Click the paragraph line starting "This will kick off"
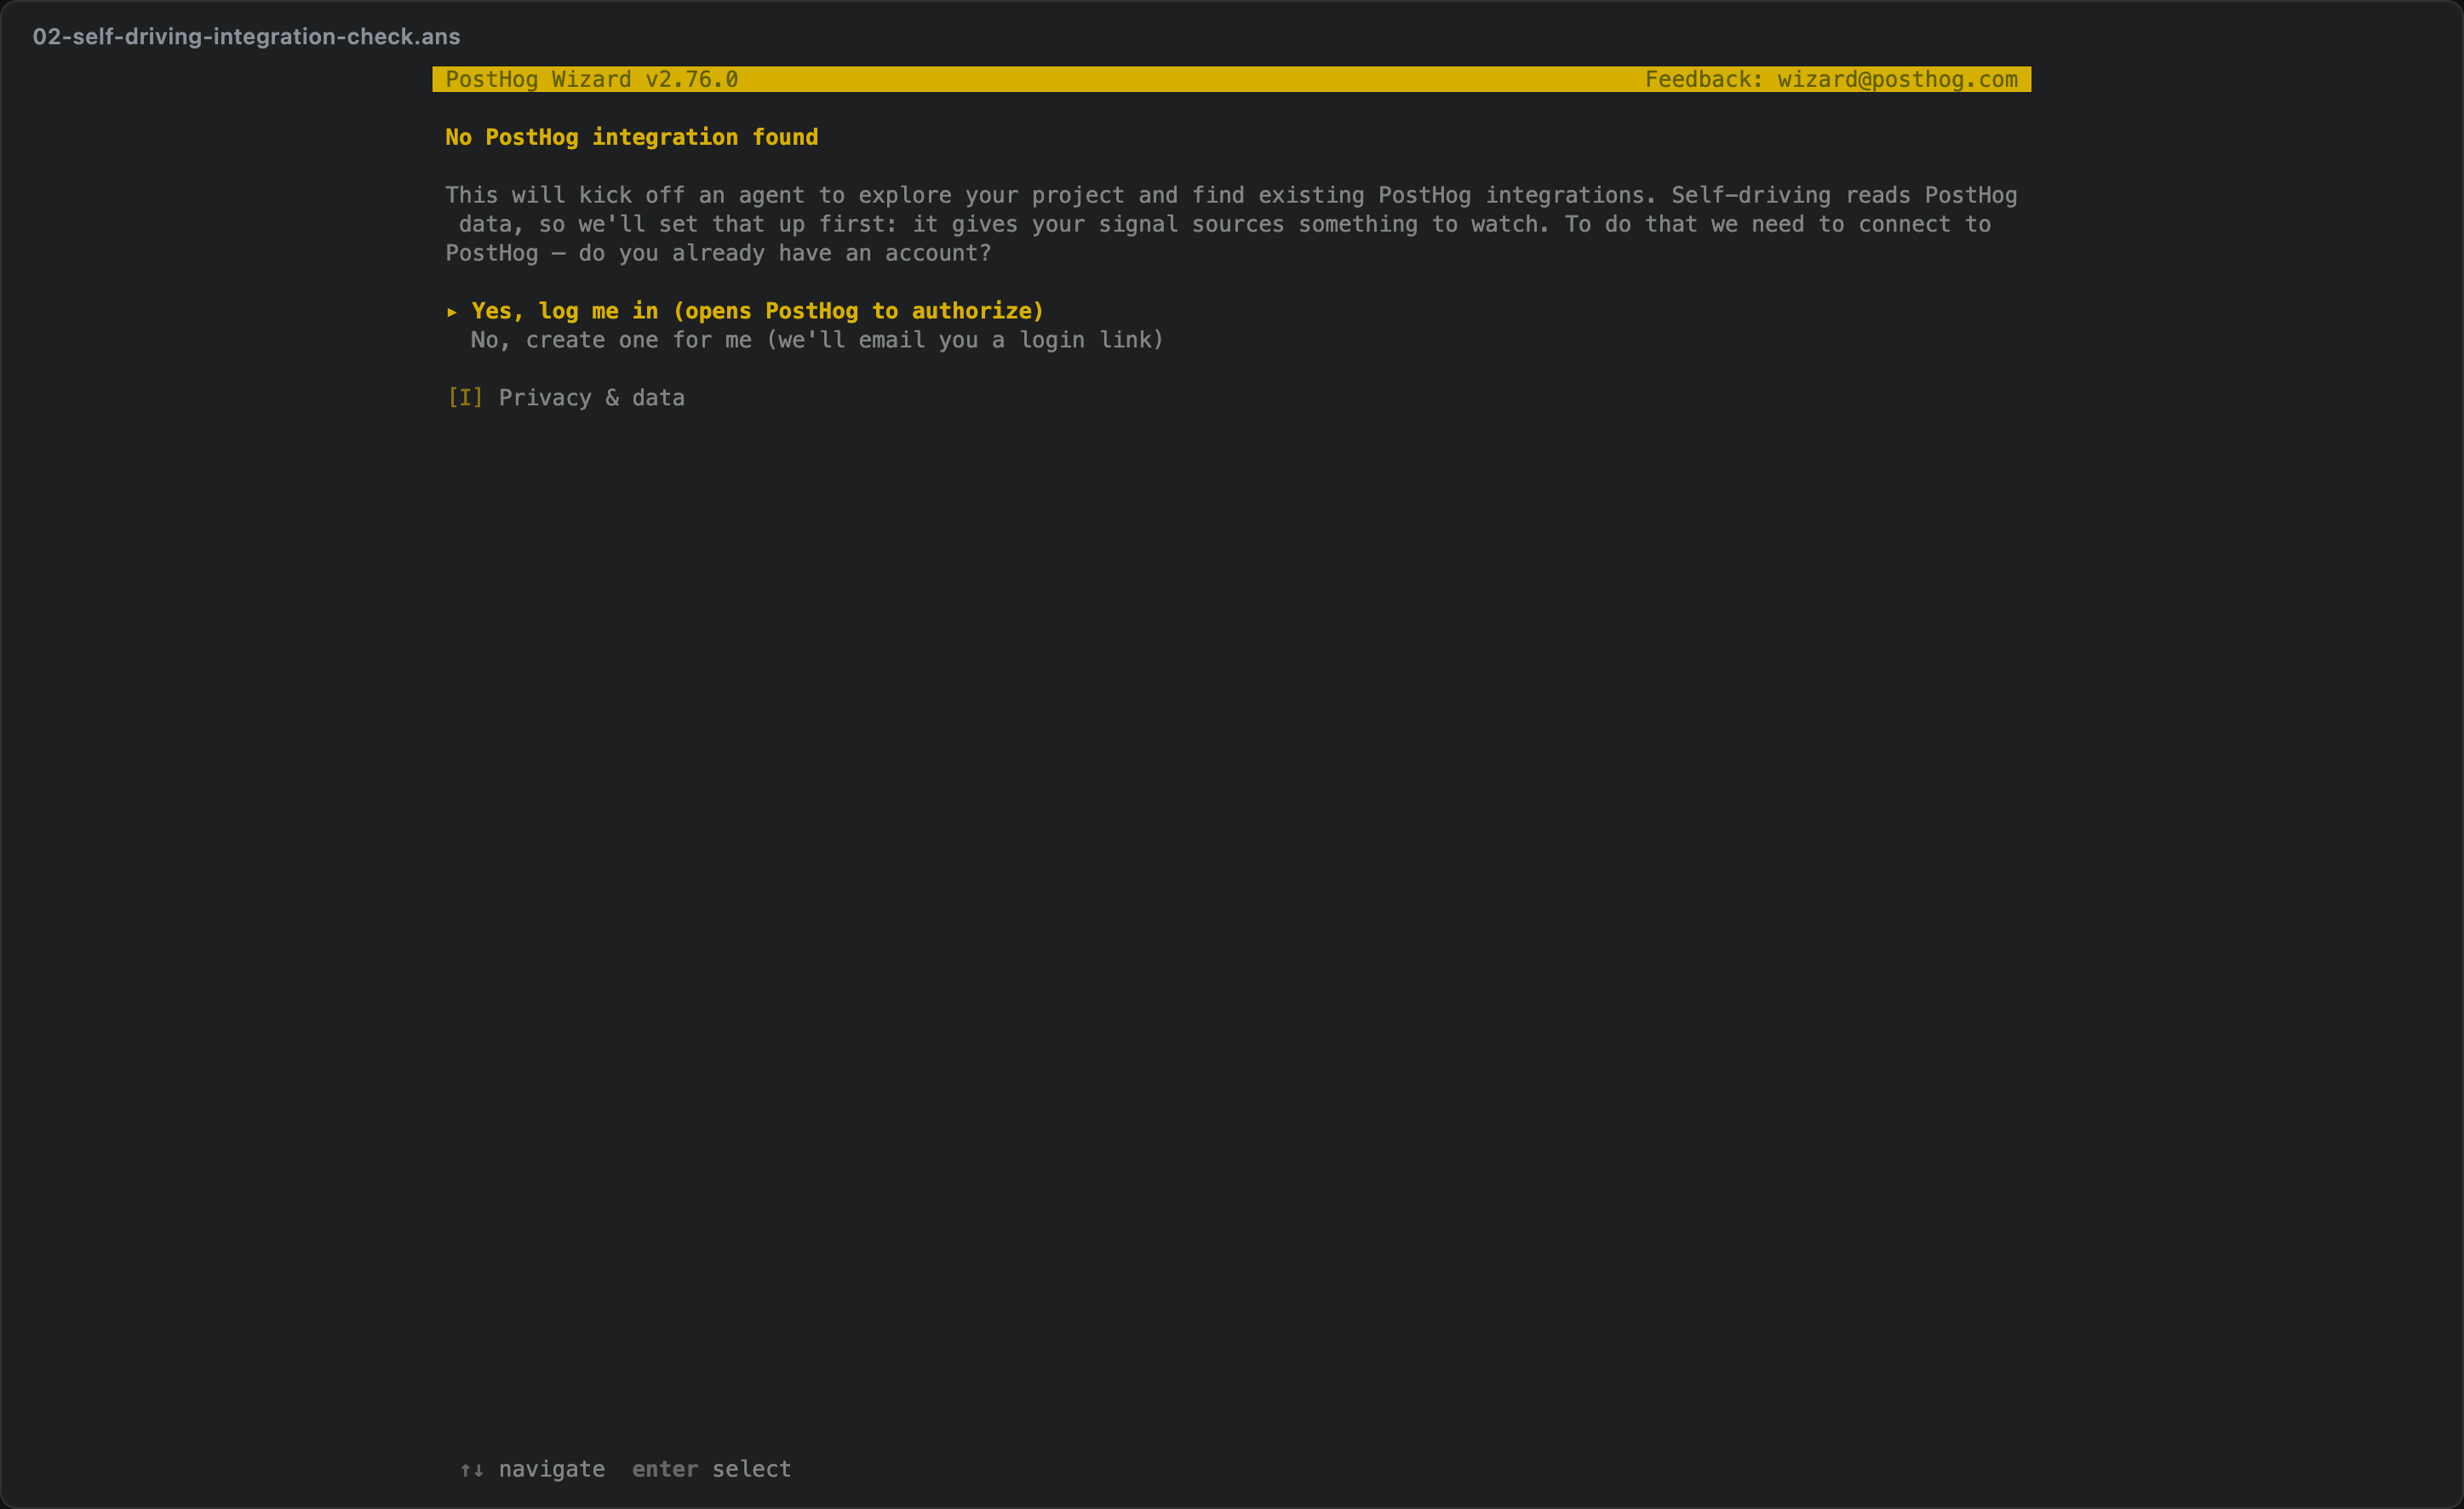2464x1509 pixels. point(1231,195)
